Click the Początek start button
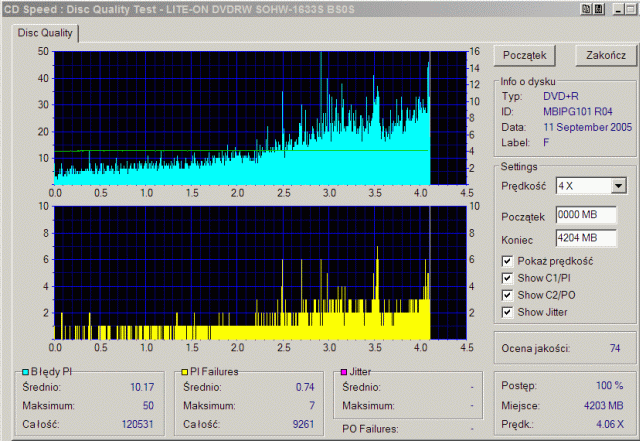The width and height of the screenshot is (640, 441). [x=524, y=55]
